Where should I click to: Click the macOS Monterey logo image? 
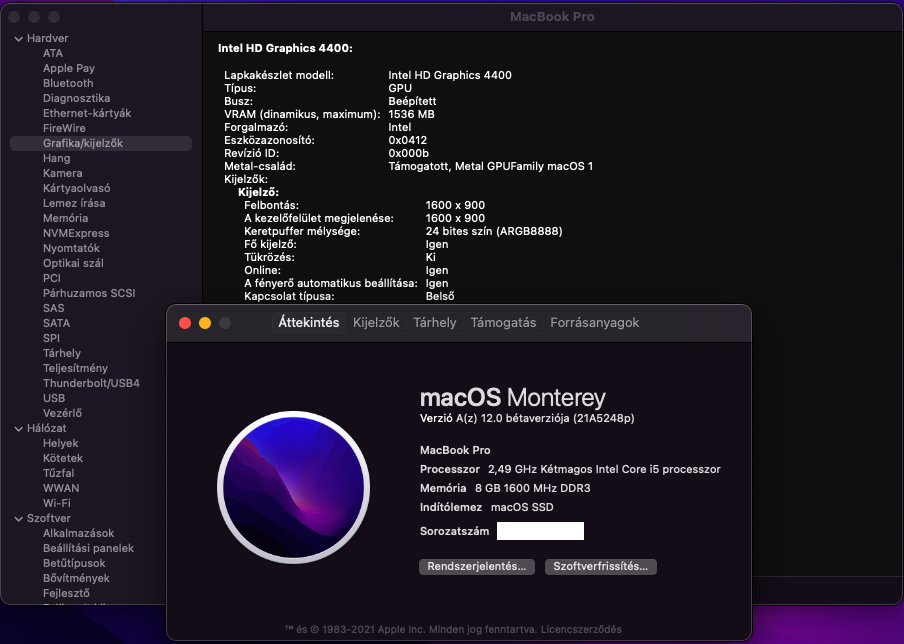[x=293, y=487]
